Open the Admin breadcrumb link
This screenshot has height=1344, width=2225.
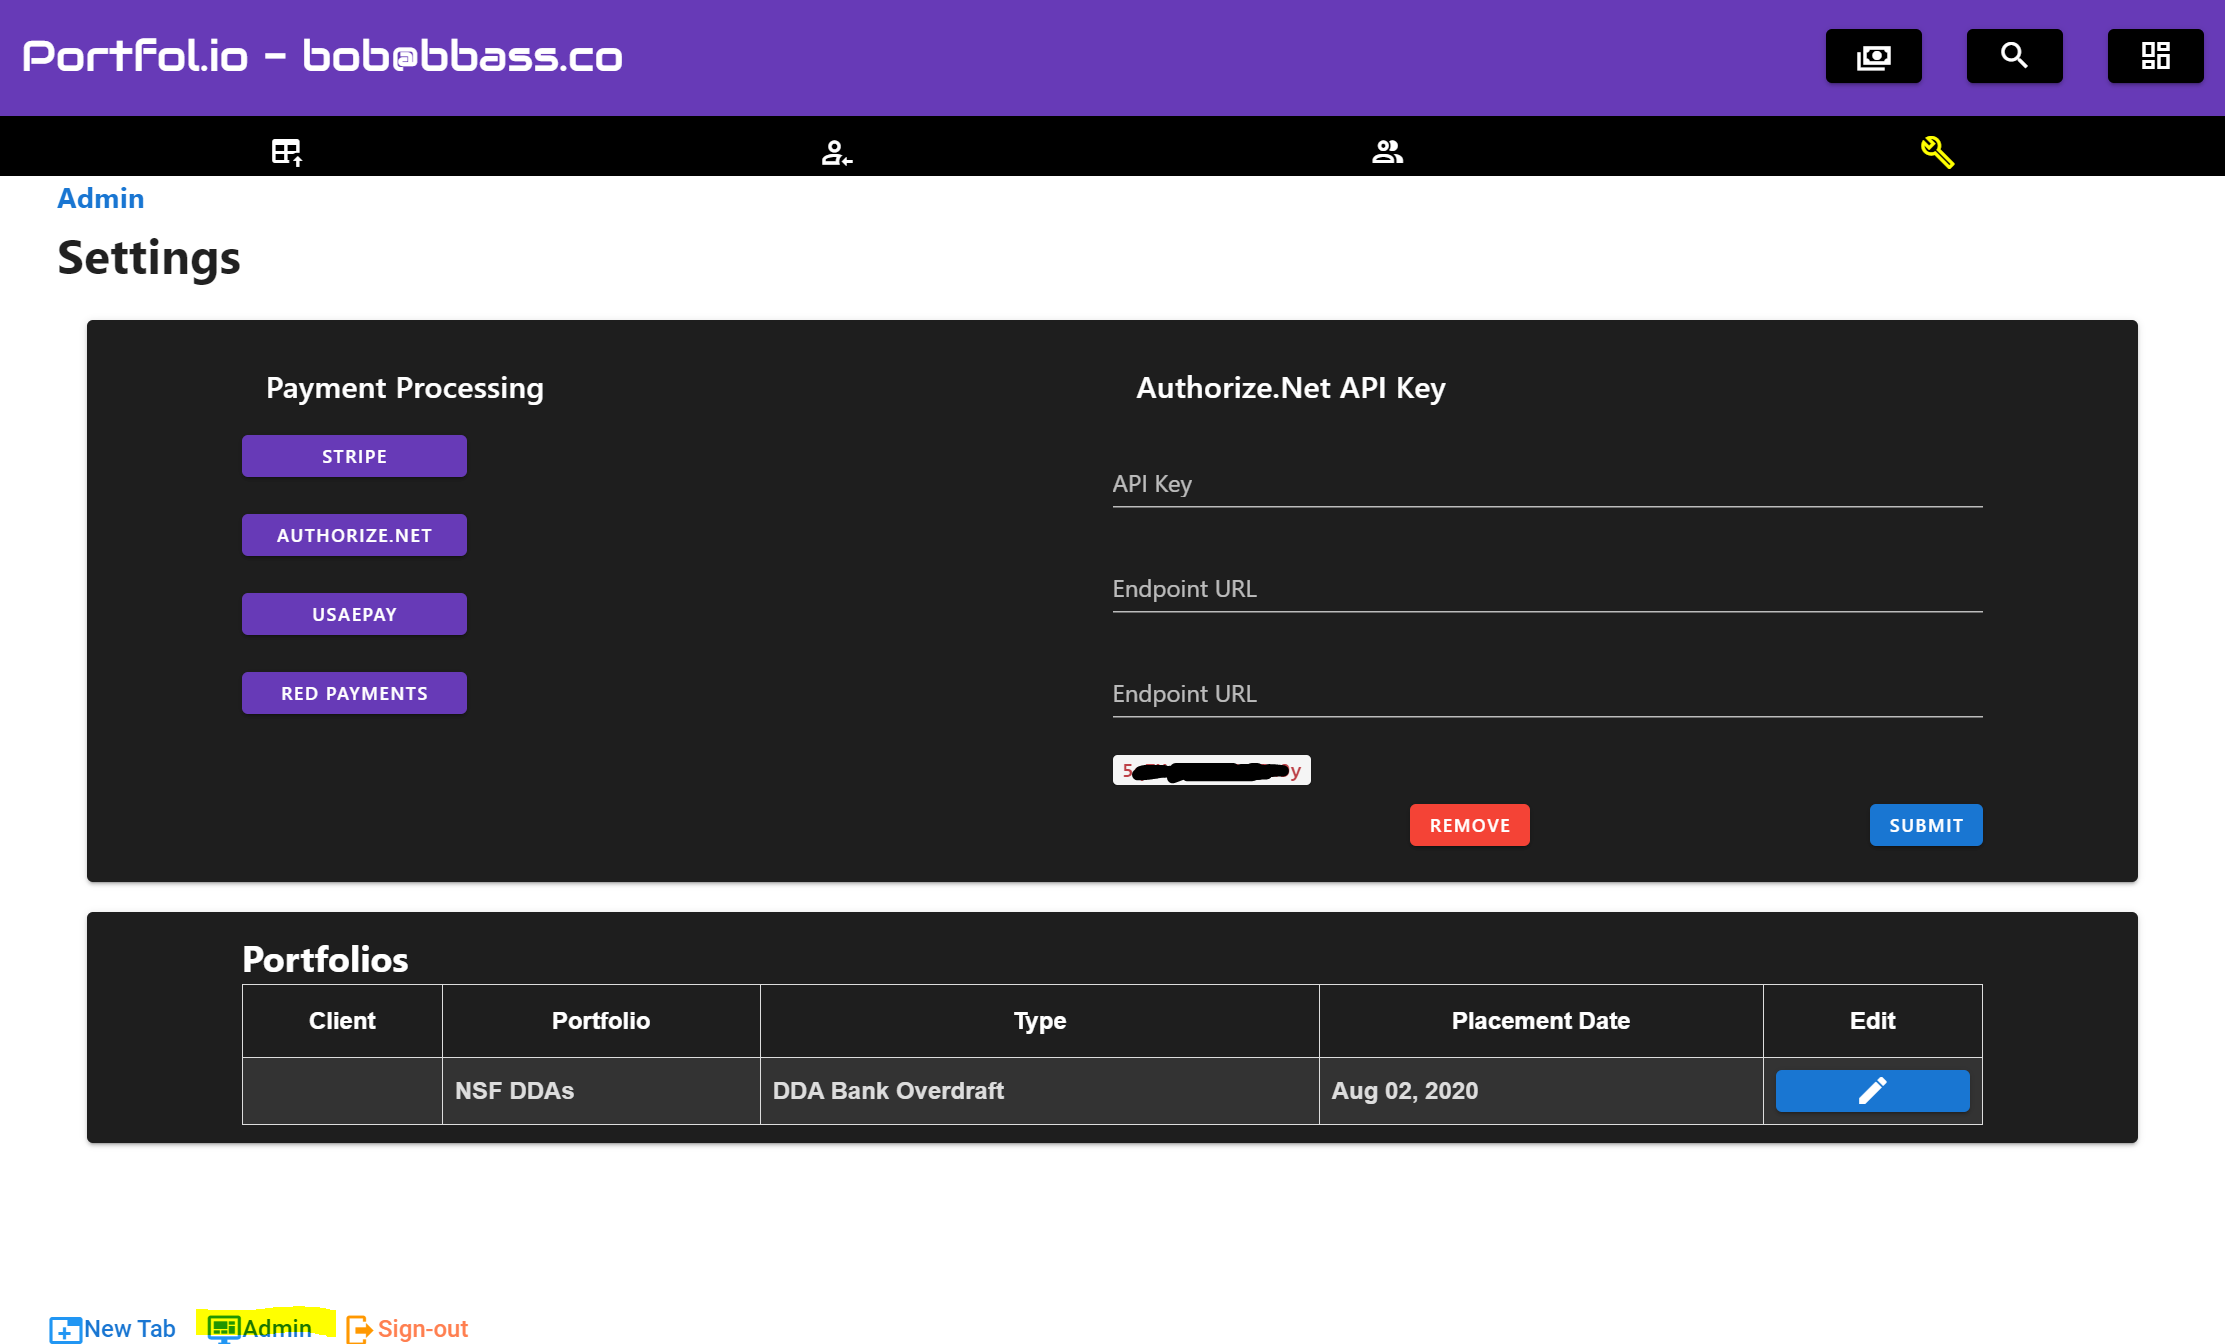100,198
